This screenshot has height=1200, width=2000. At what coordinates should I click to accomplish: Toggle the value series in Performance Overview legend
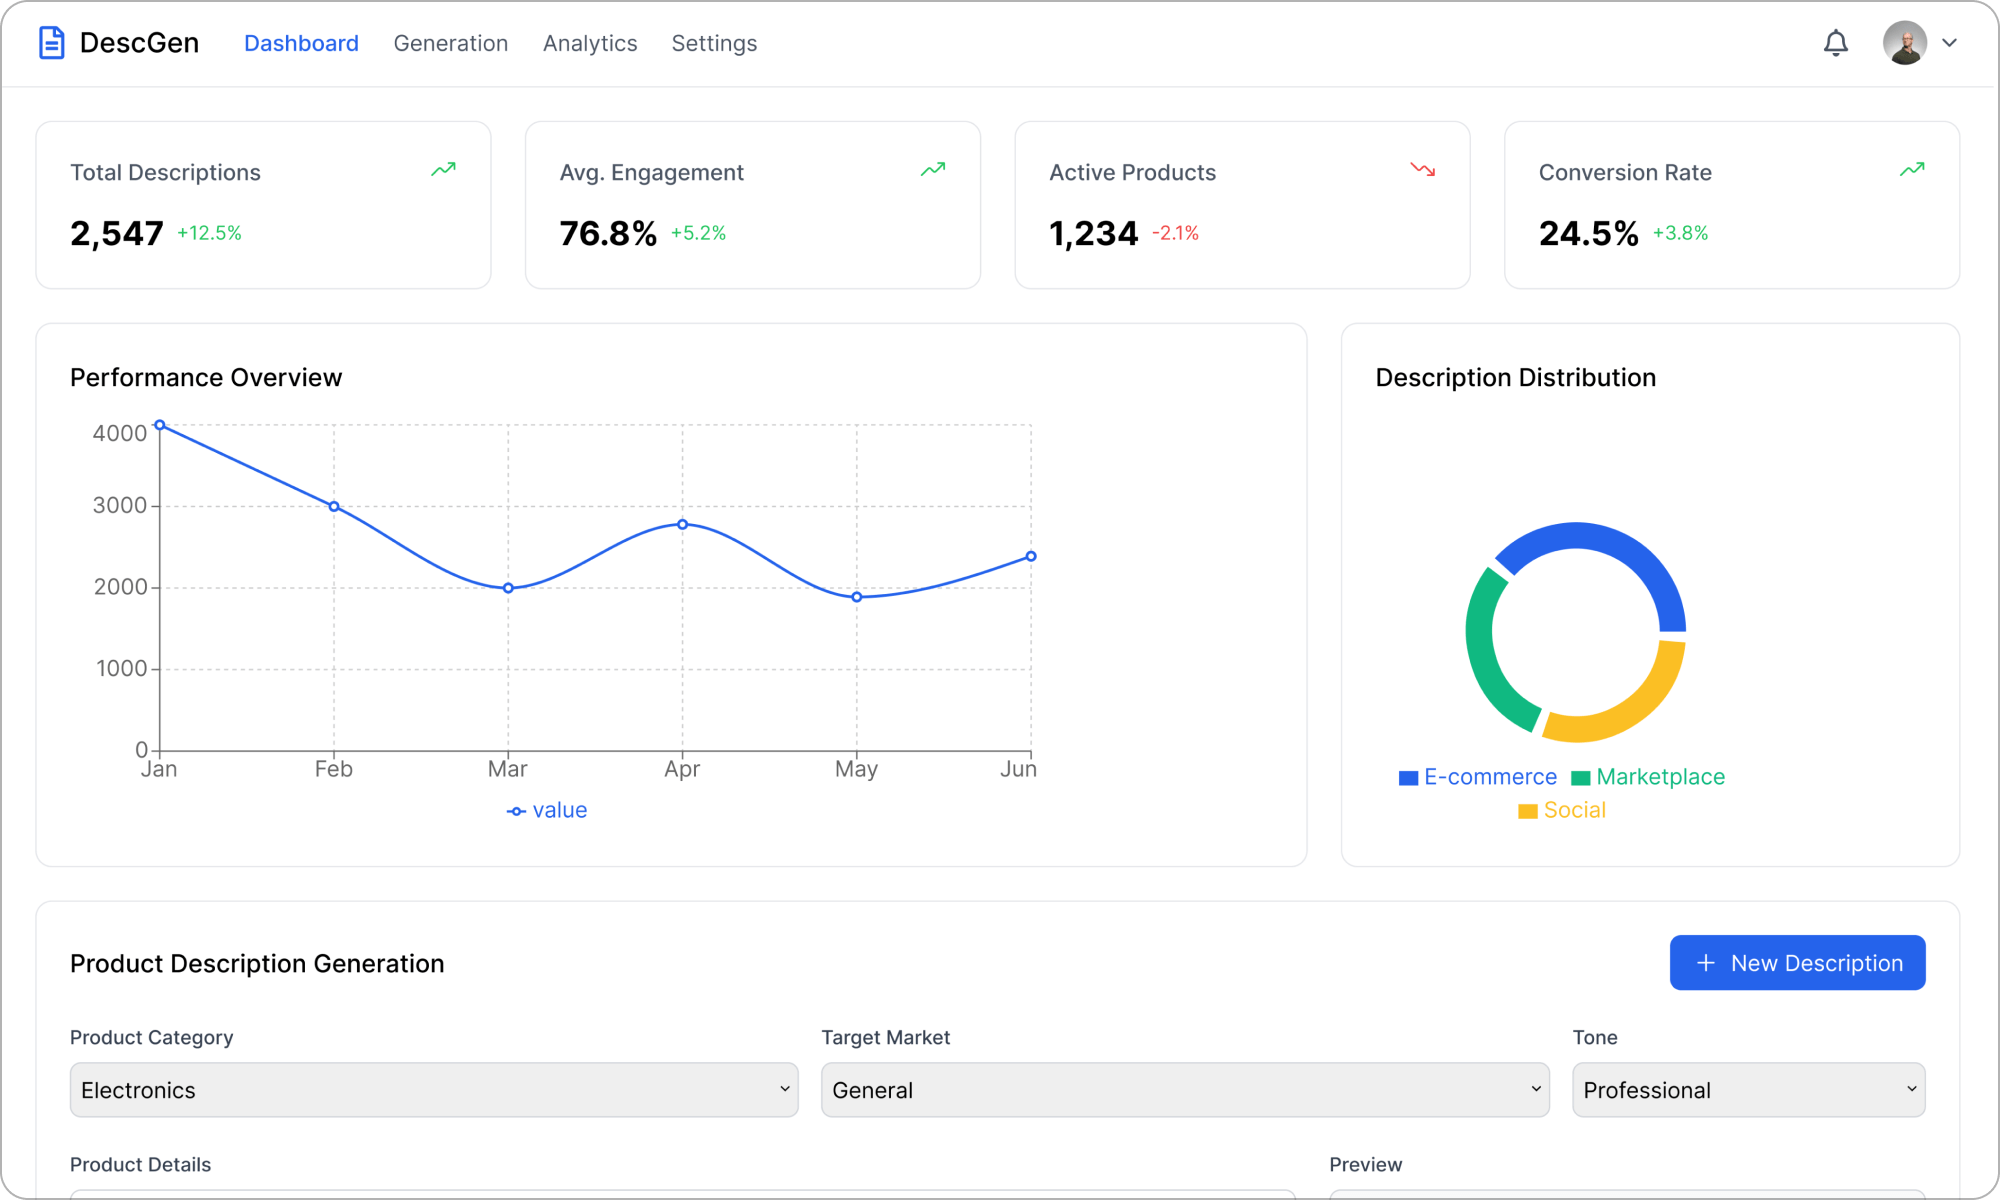[x=547, y=810]
